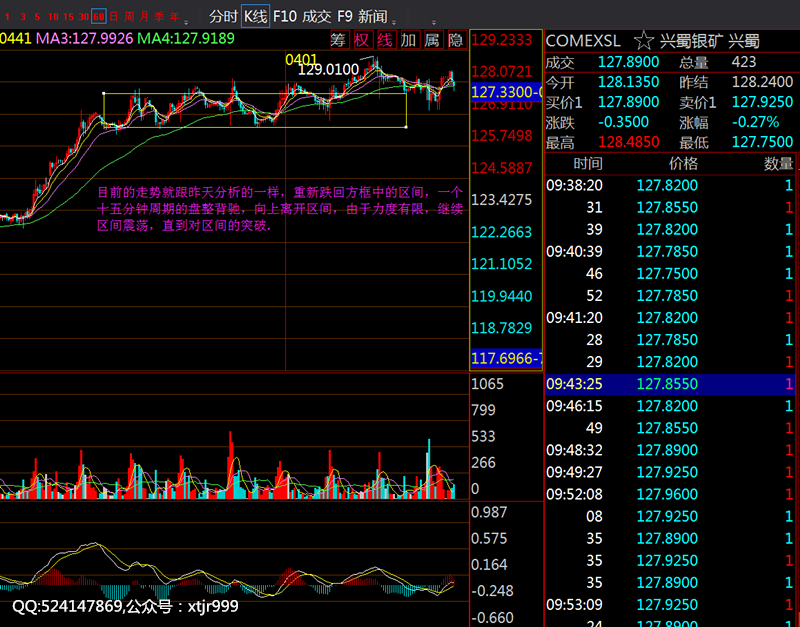Open the 成交 trades tab
Viewport: 800px width, 627px height.
316,16
